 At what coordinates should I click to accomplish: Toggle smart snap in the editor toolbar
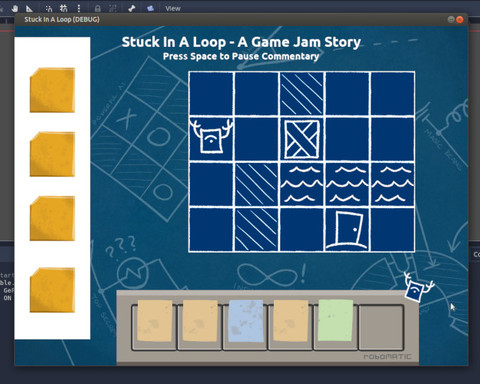(x=49, y=9)
